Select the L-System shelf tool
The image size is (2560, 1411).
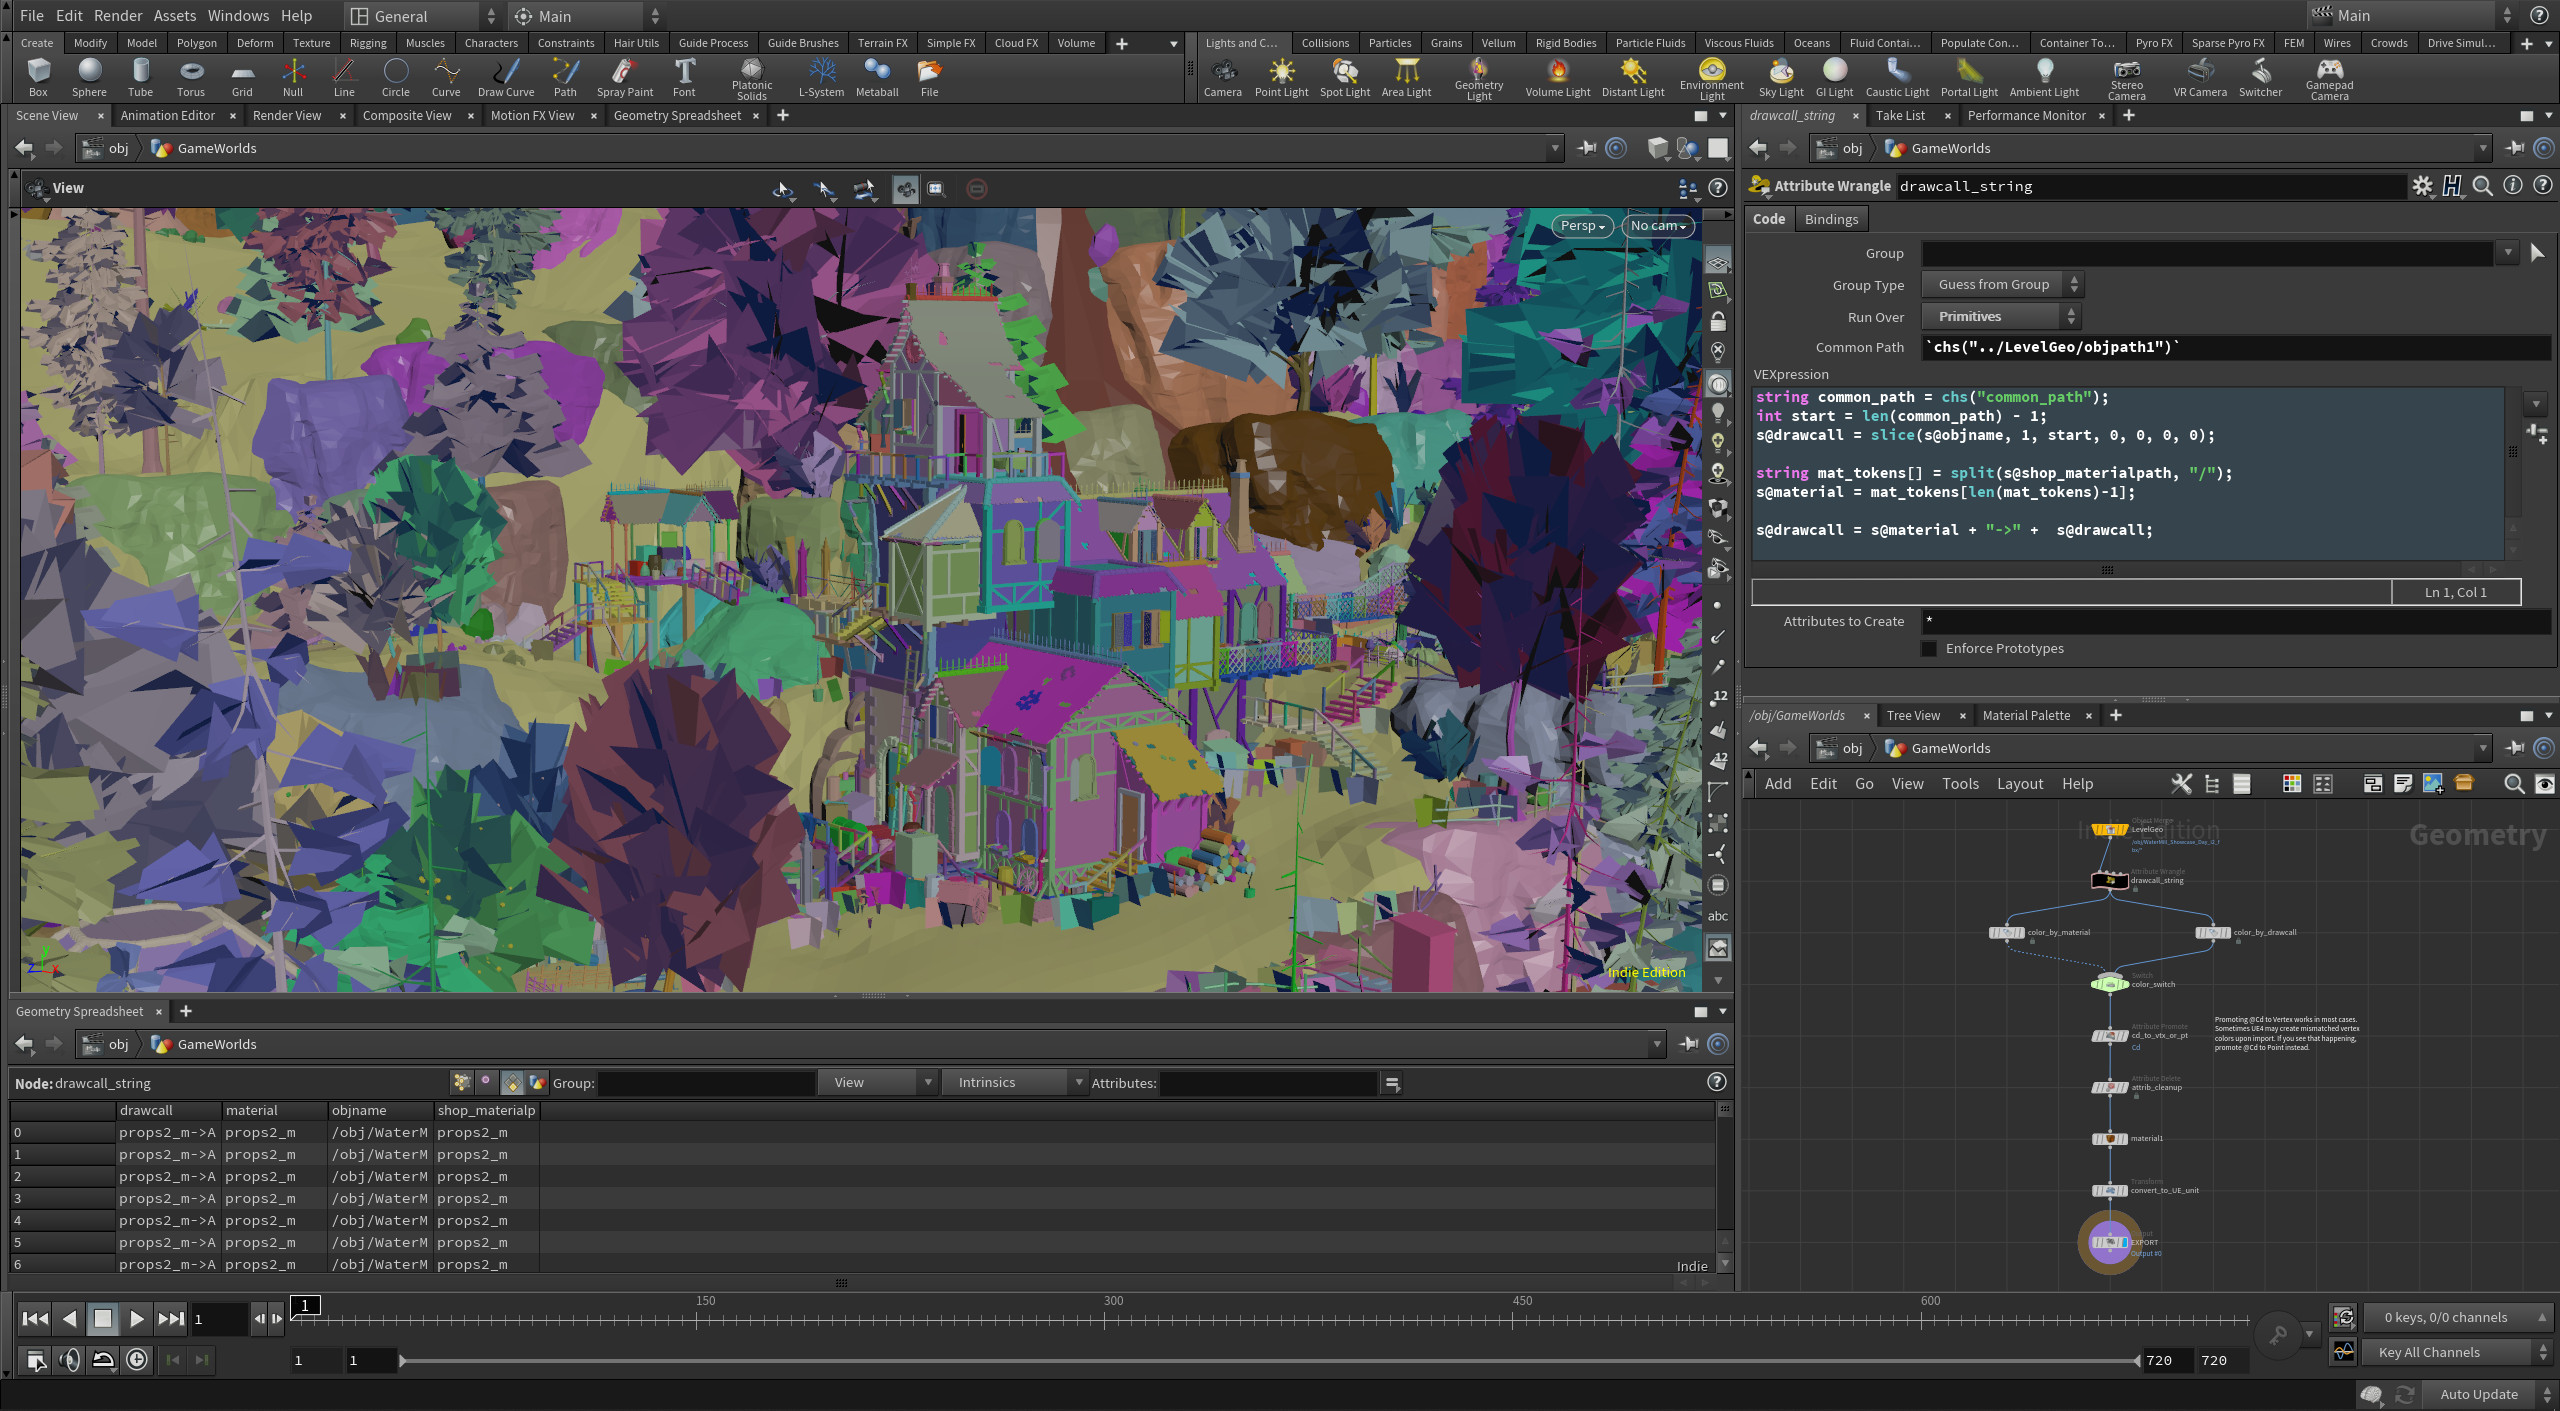820,77
